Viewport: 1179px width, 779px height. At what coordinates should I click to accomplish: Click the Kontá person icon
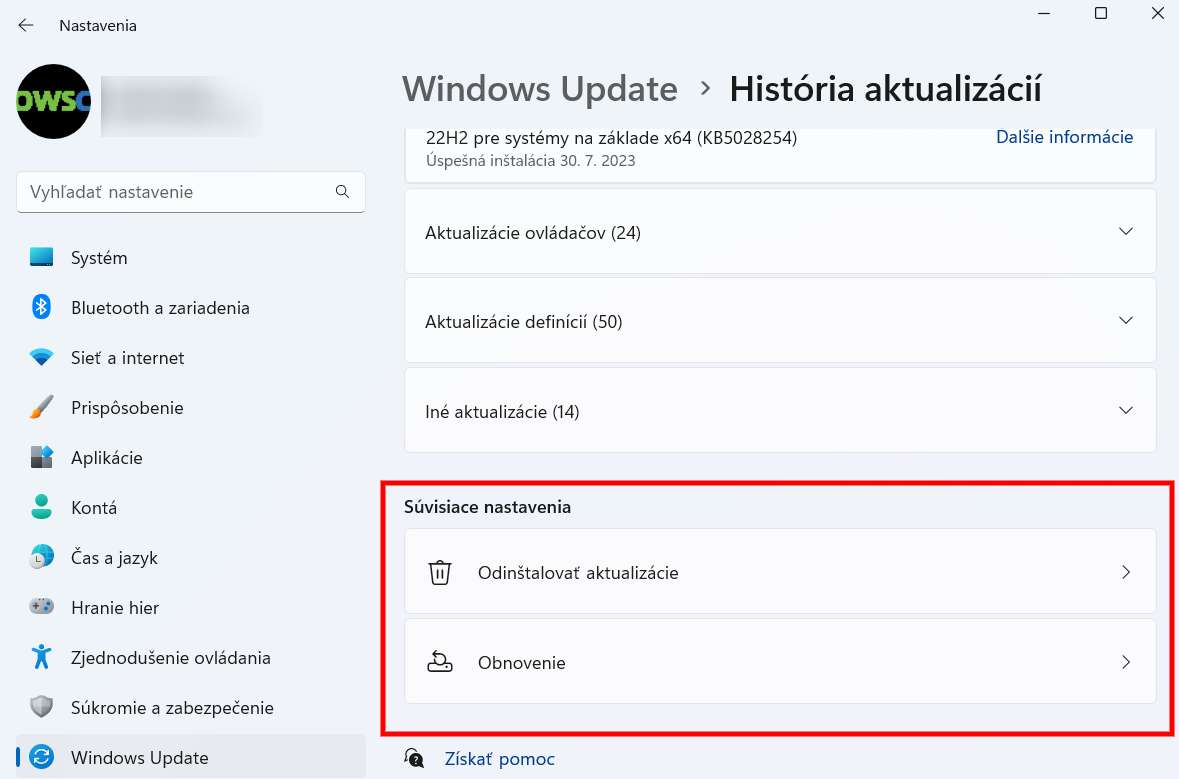point(41,507)
